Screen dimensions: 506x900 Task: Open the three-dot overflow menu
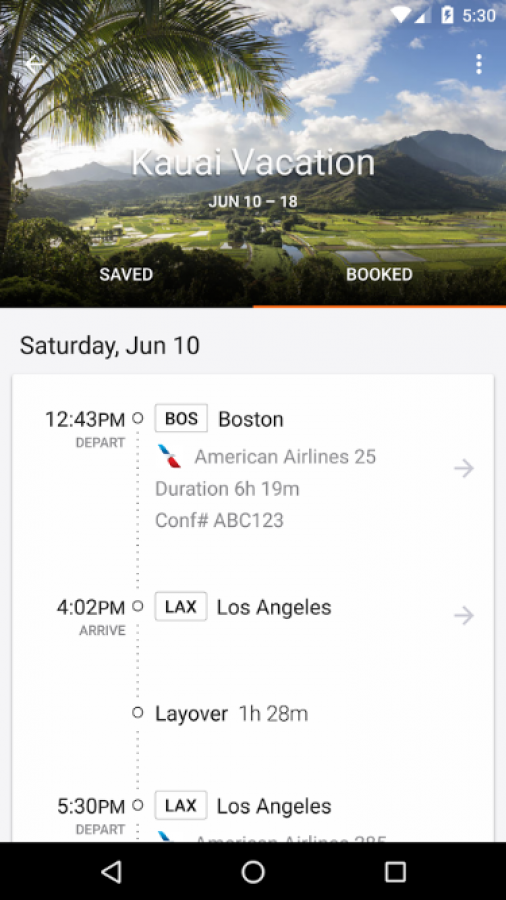click(x=478, y=64)
